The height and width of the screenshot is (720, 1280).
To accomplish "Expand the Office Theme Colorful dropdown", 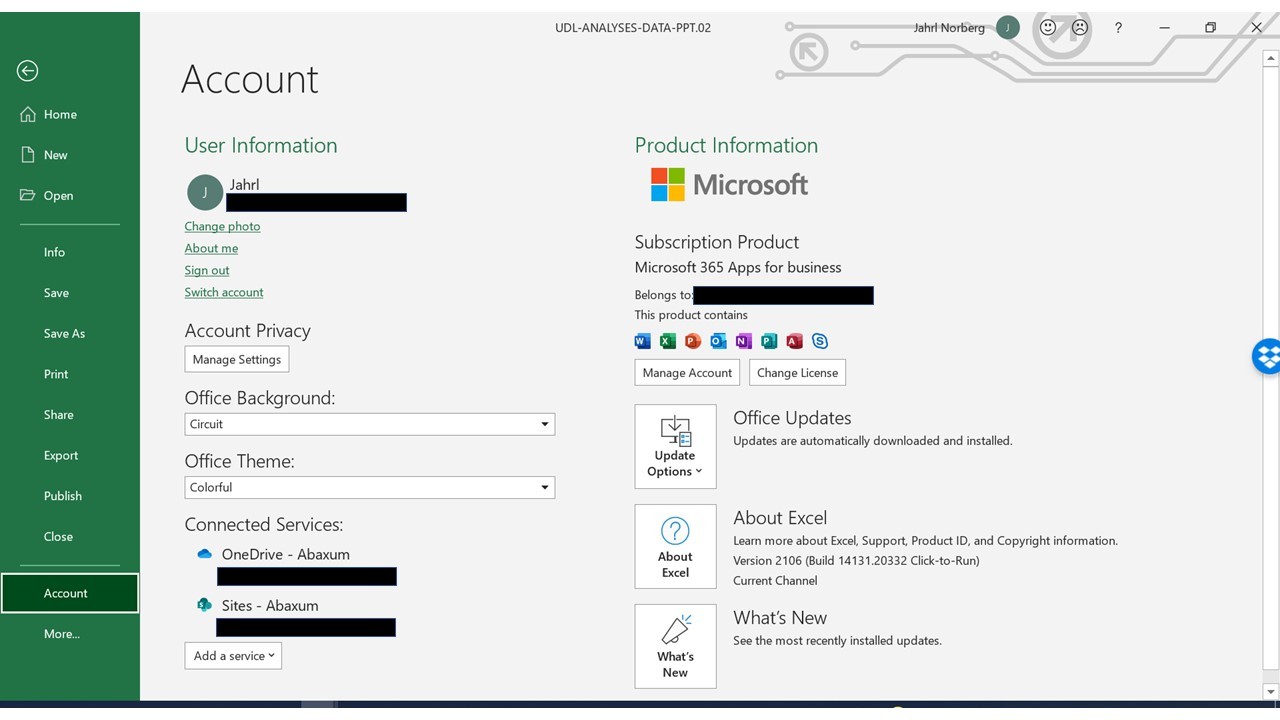I will tap(370, 487).
